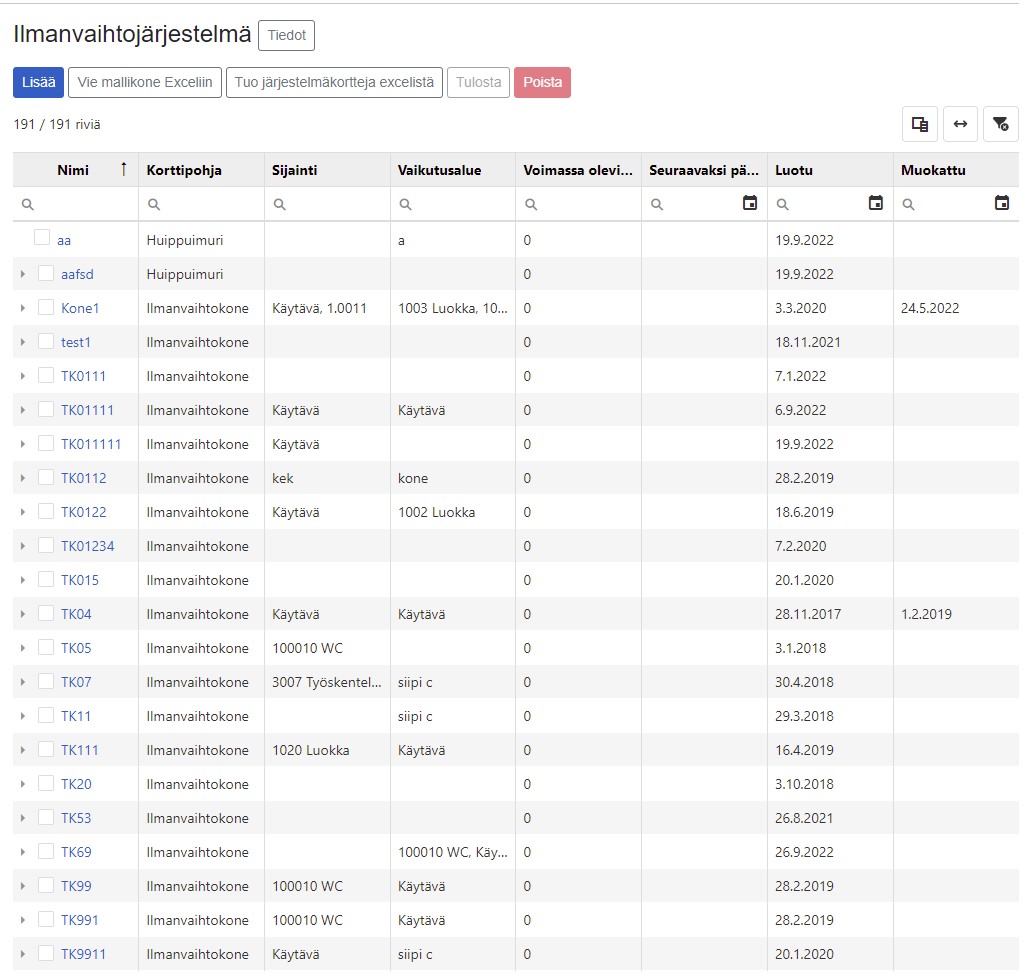1026x978 pixels.
Task: Expand the TK015 row
Action: click(23, 580)
